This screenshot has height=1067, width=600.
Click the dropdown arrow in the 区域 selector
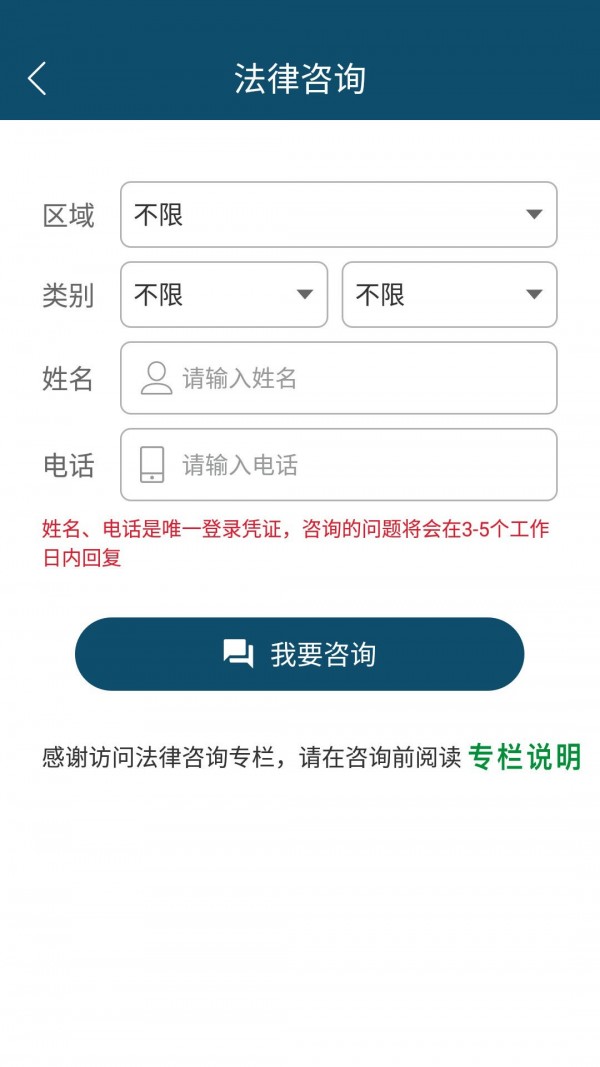pyautogui.click(x=534, y=214)
